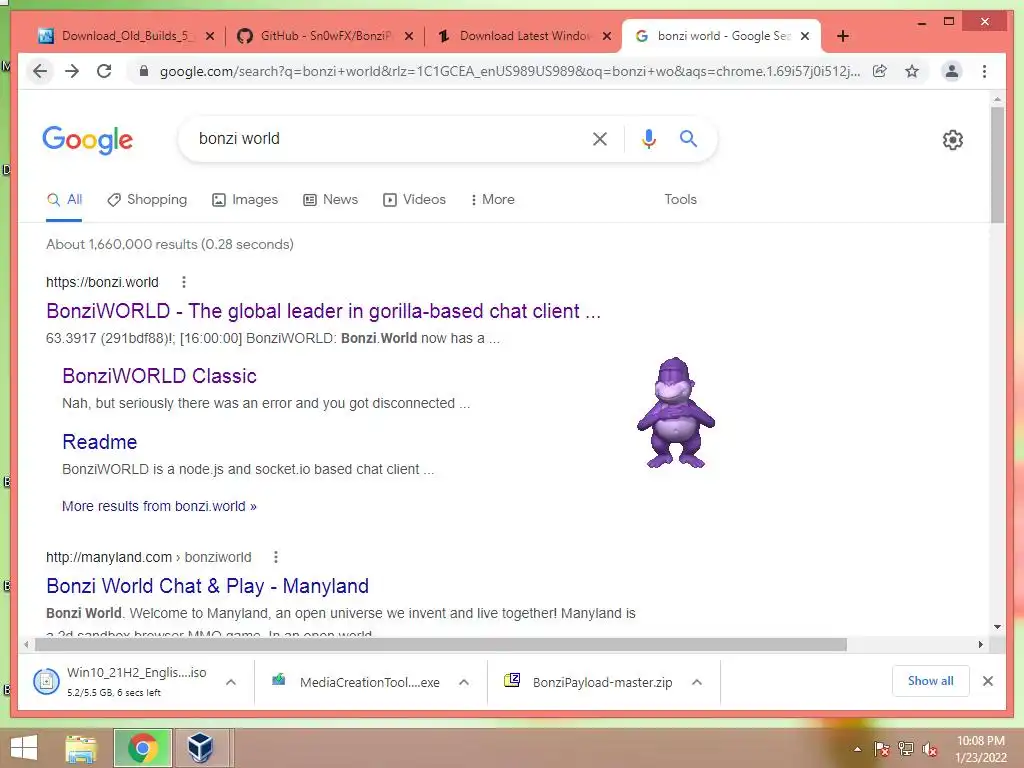Screen dimensions: 1024x768
Task: Open options for the bonzi.world result
Action: (x=184, y=282)
